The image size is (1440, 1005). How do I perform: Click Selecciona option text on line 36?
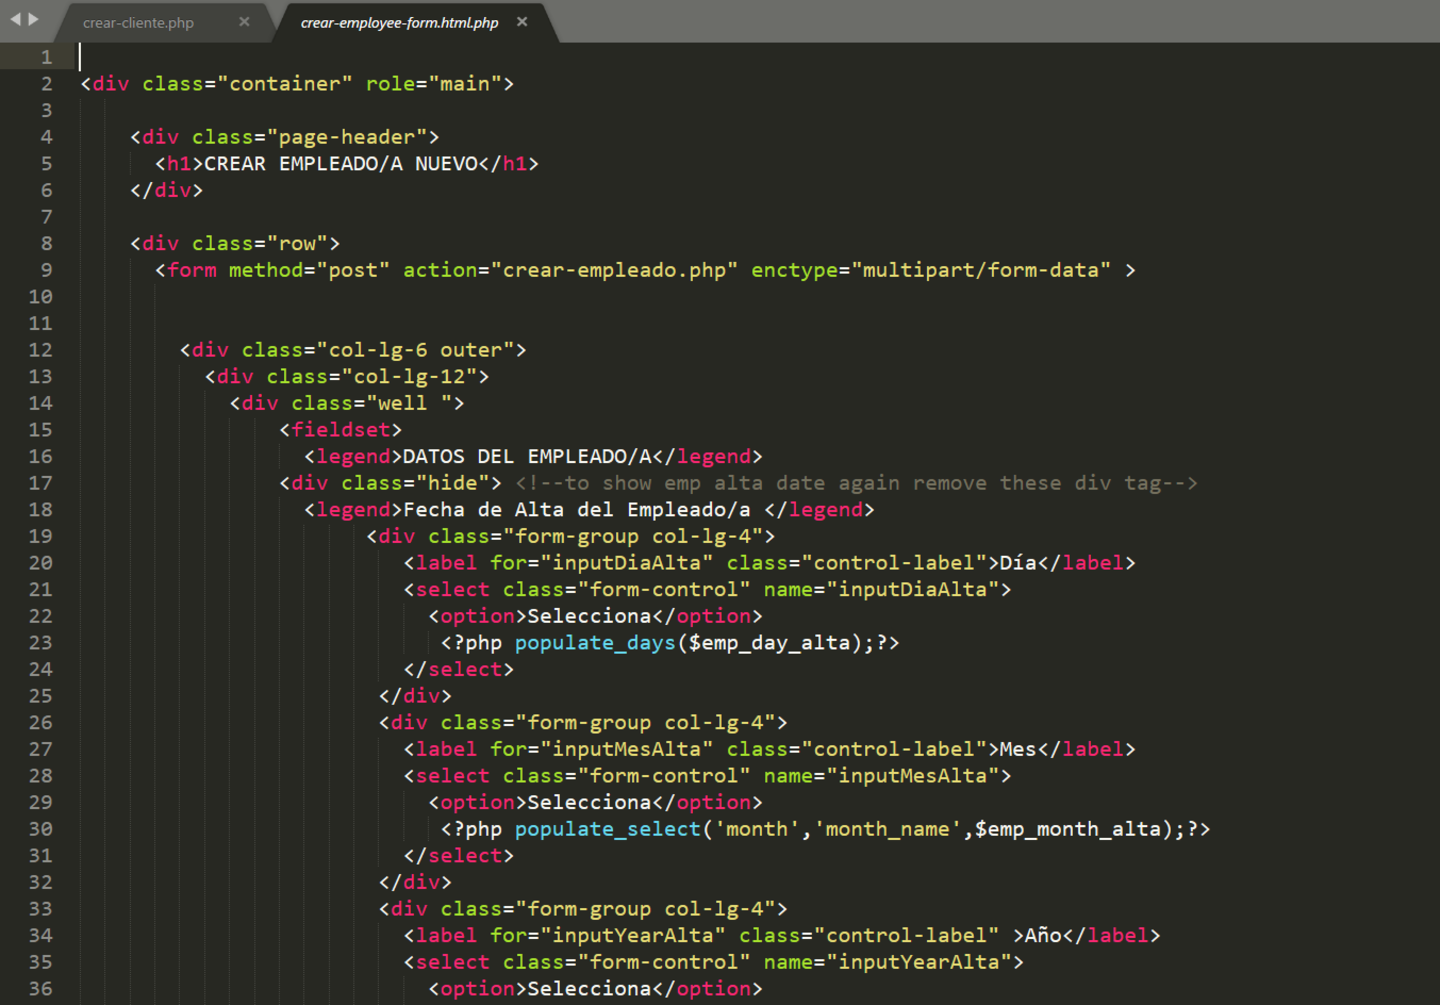click(x=589, y=989)
